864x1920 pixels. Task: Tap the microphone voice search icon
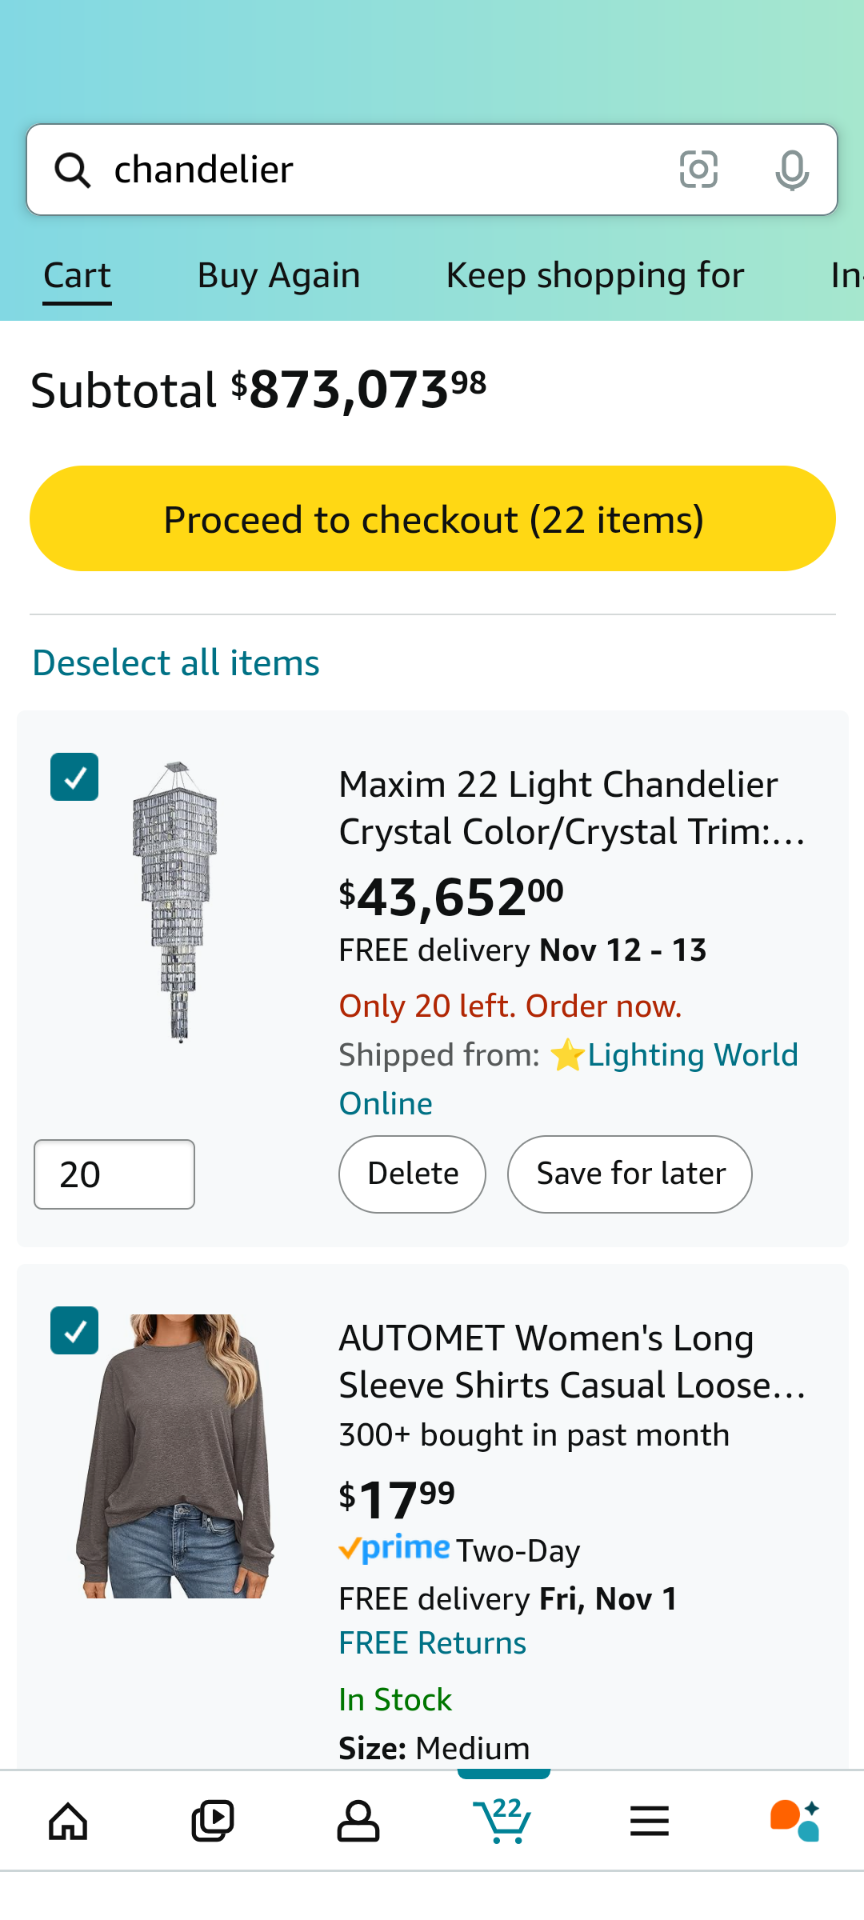(x=791, y=170)
